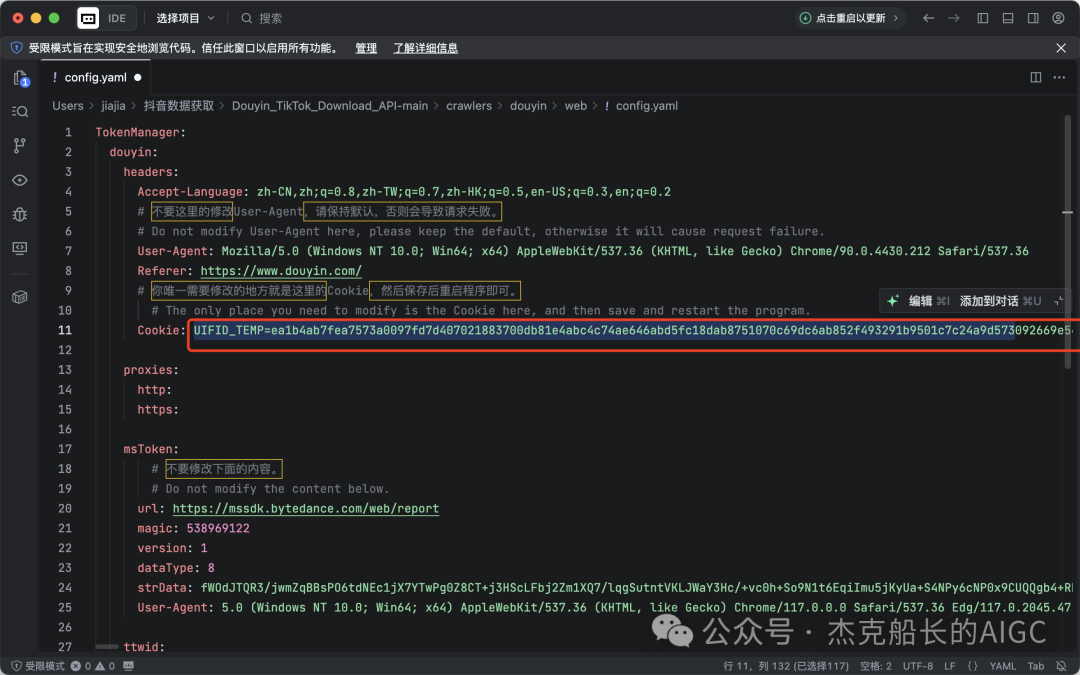1080x675 pixels.
Task: Click 抖音数据获取 in the breadcrumb
Action: (x=178, y=105)
